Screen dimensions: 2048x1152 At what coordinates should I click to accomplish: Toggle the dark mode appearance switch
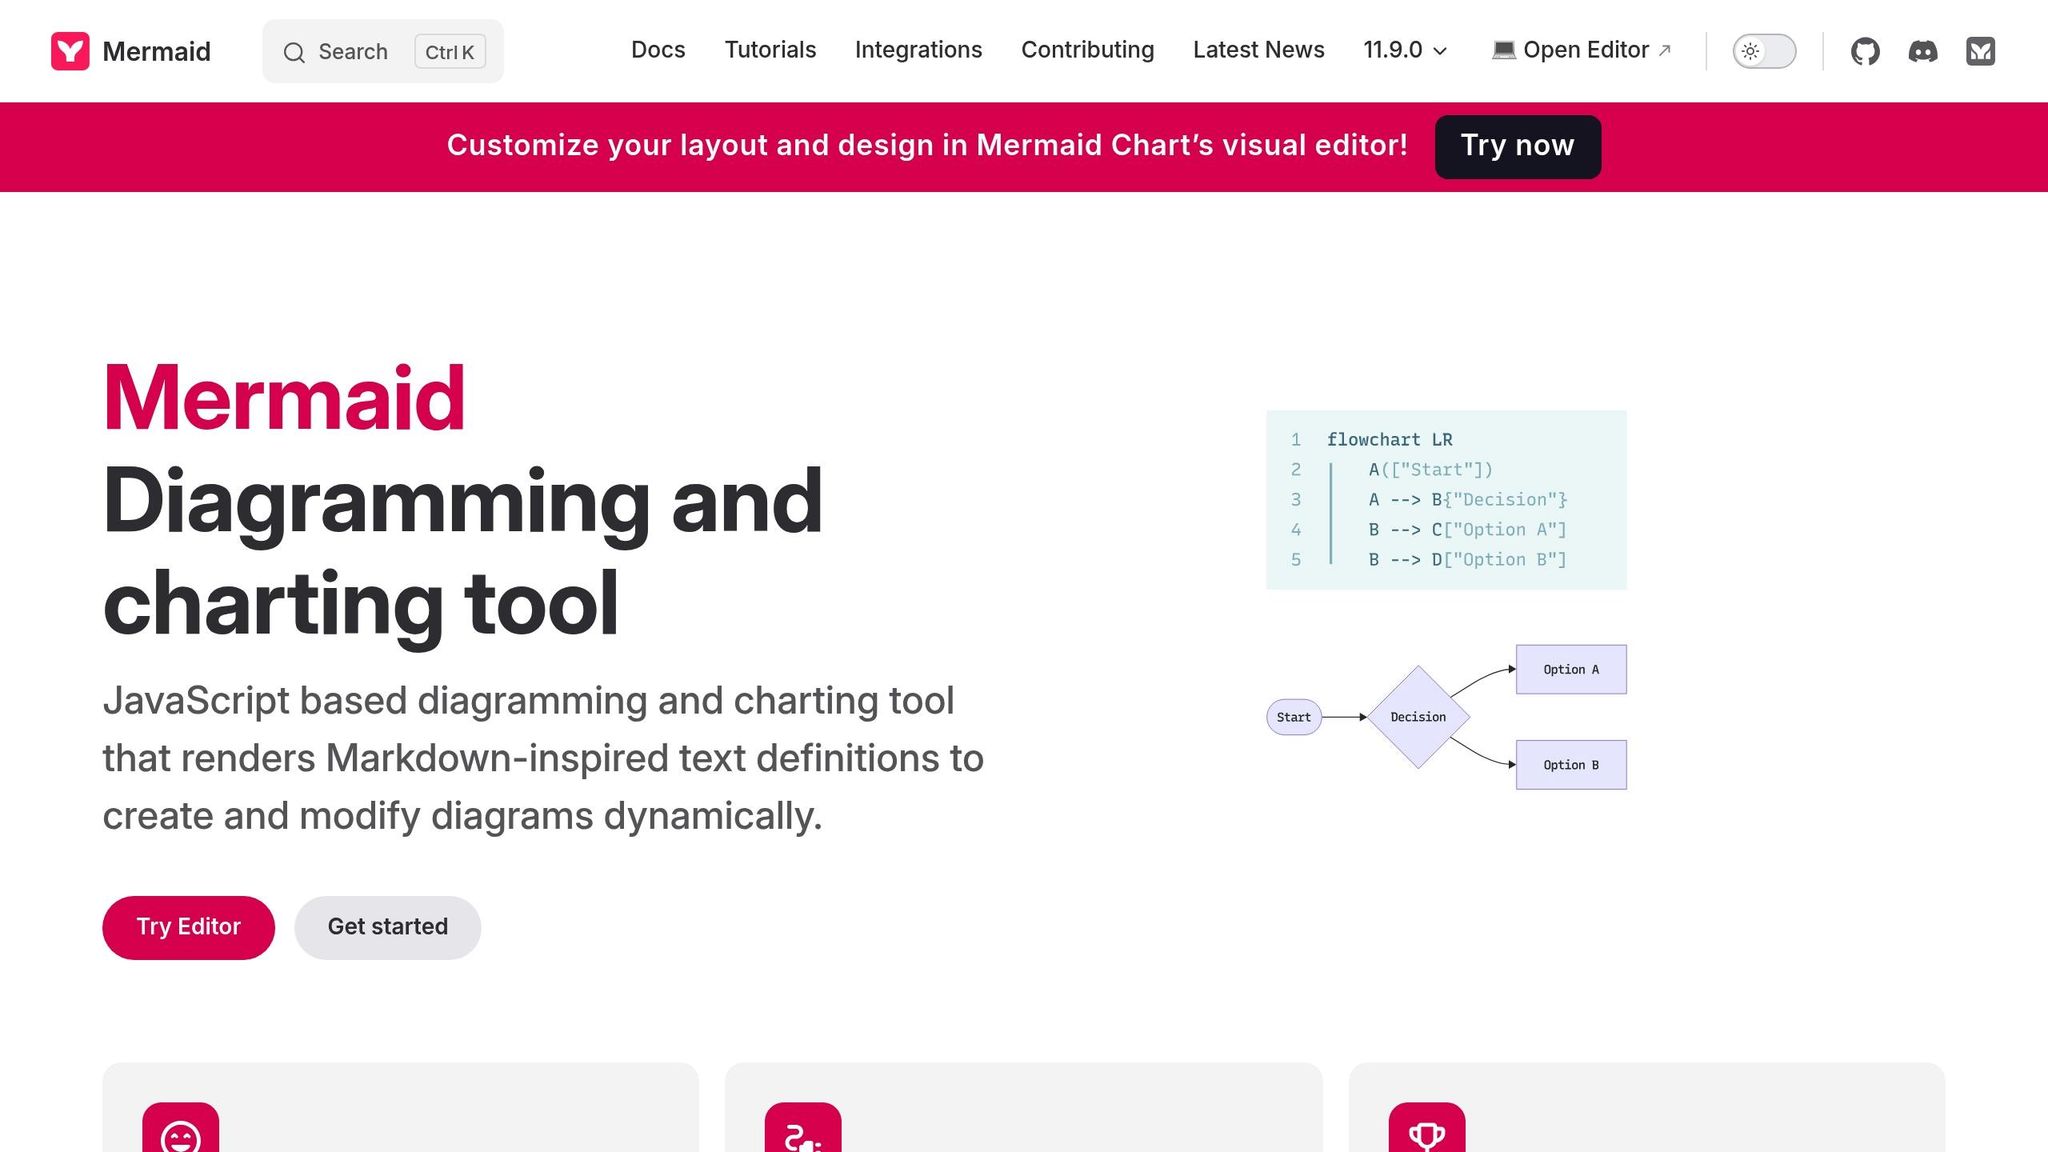(x=1764, y=51)
